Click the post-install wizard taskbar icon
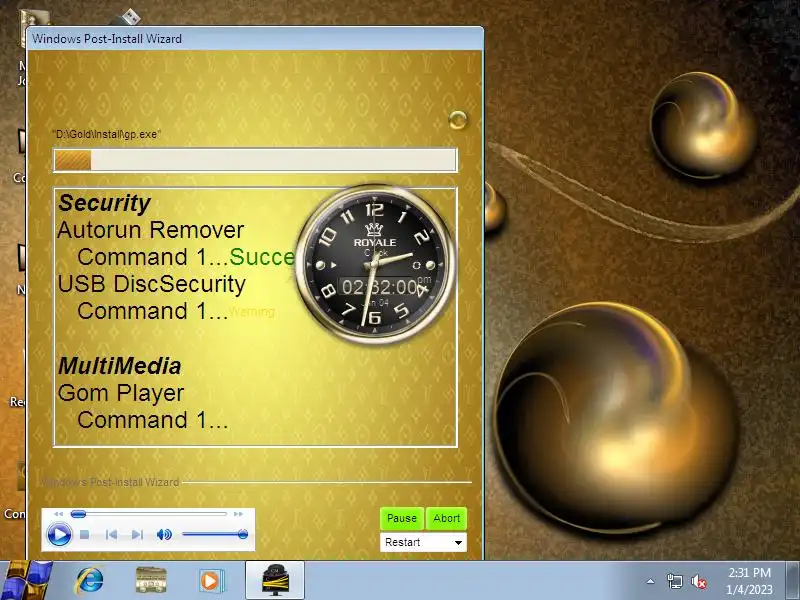Viewport: 800px width, 600px height. pos(275,581)
